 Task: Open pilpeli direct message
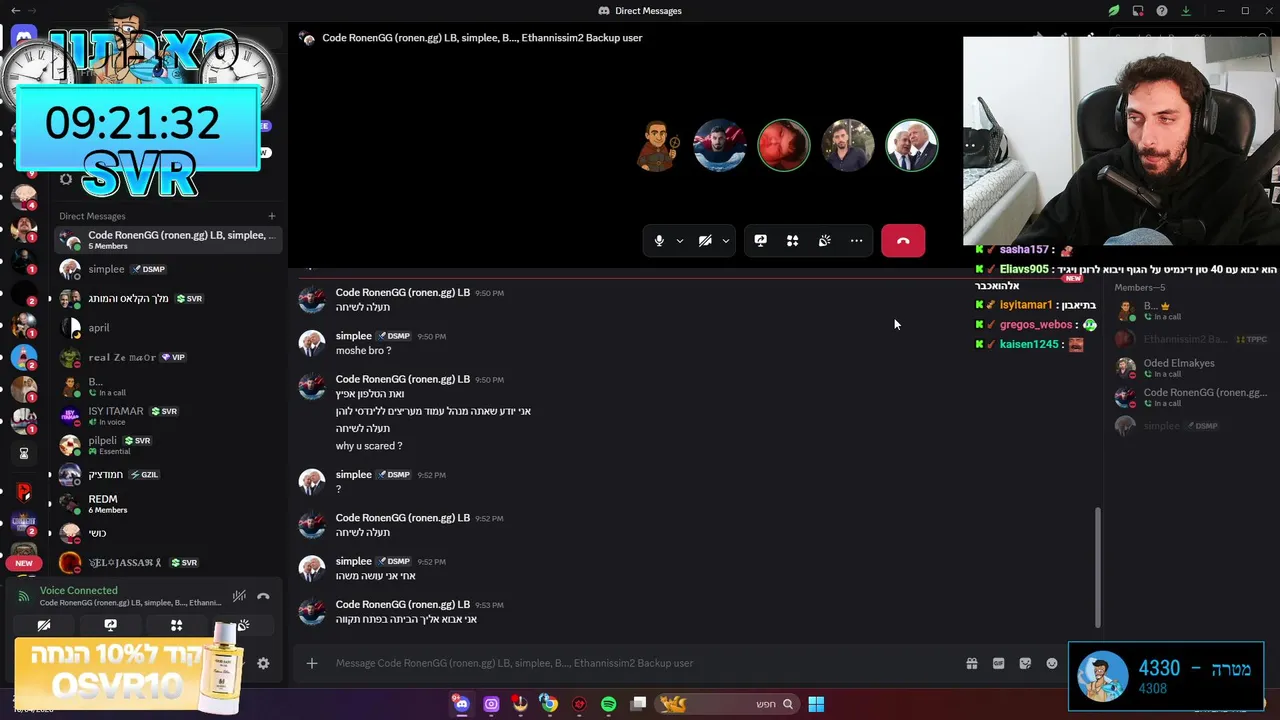click(x=168, y=445)
